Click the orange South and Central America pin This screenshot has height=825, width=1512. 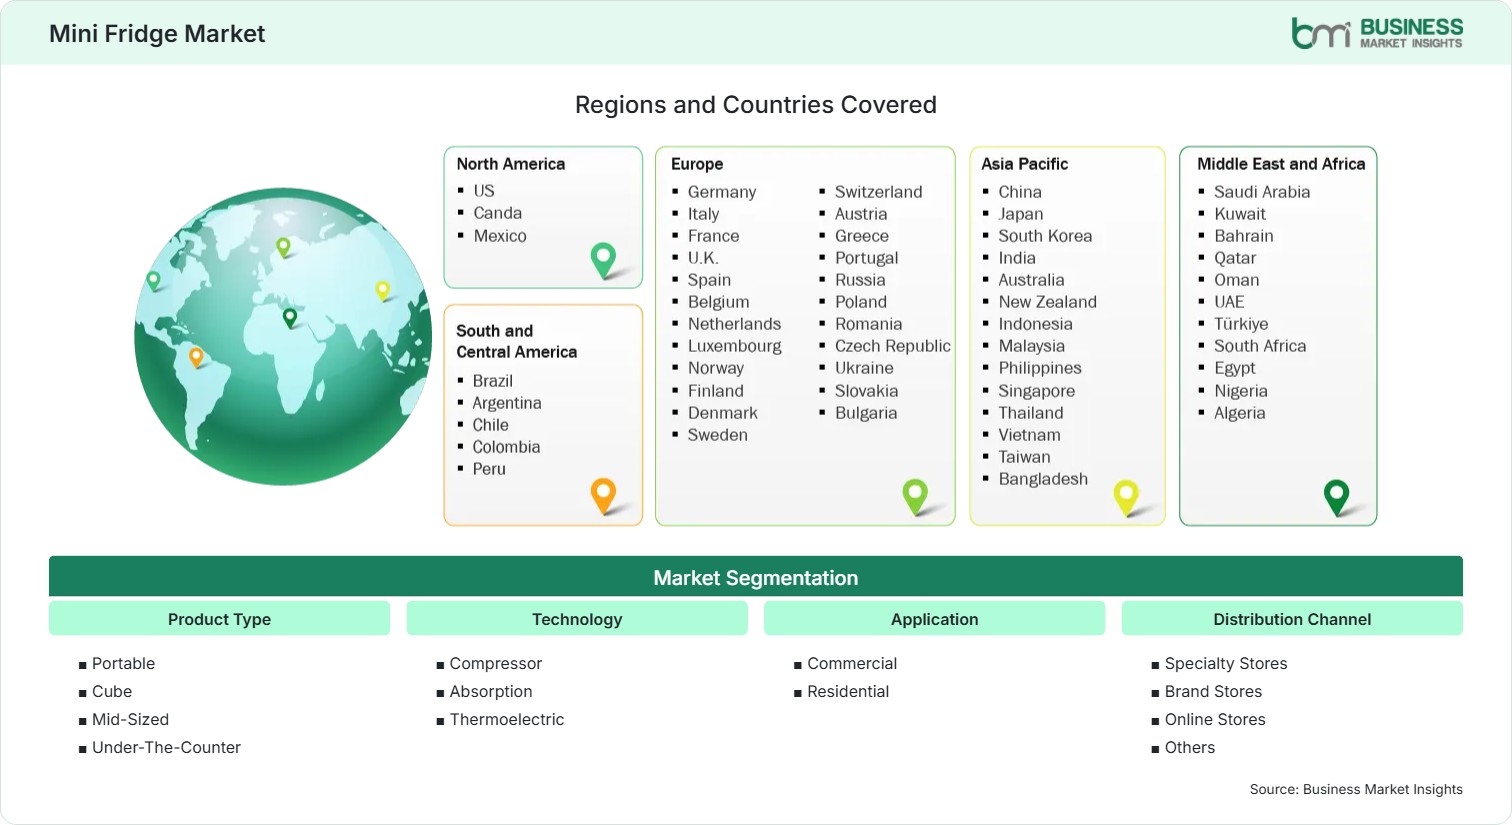tap(603, 496)
